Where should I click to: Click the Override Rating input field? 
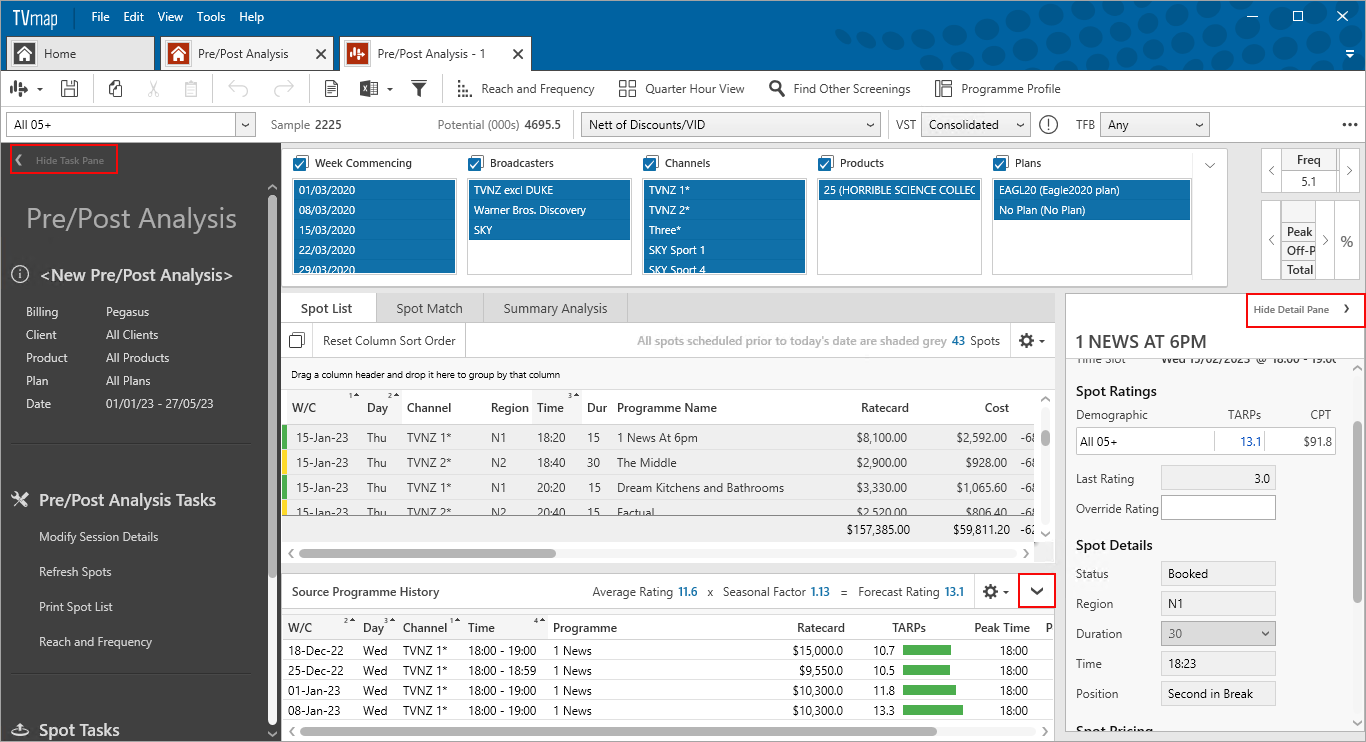coord(1218,508)
